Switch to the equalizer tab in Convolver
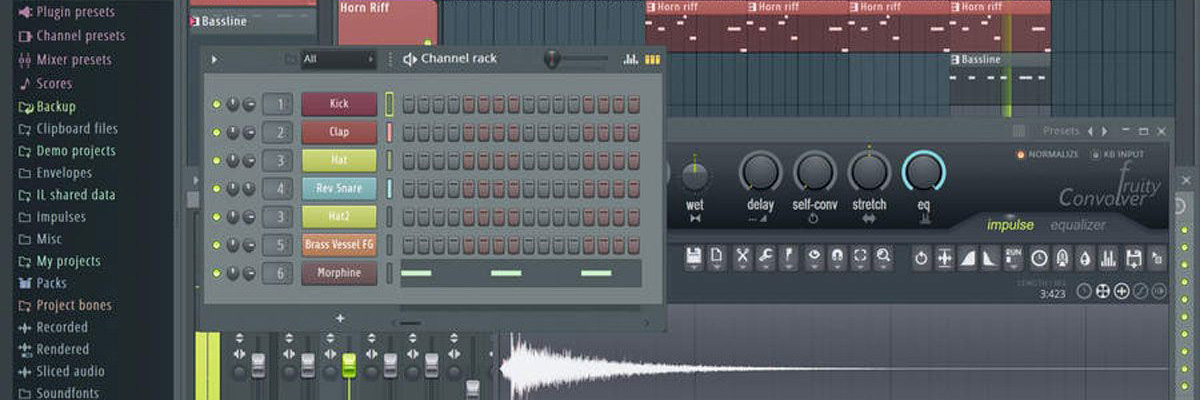1200x400 pixels. coord(1078,225)
